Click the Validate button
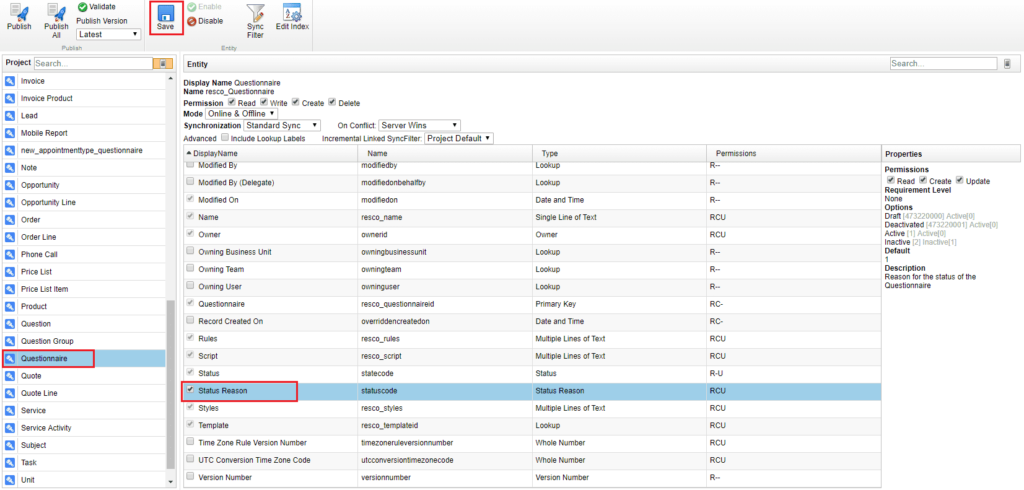The image size is (1024, 490). [97, 7]
